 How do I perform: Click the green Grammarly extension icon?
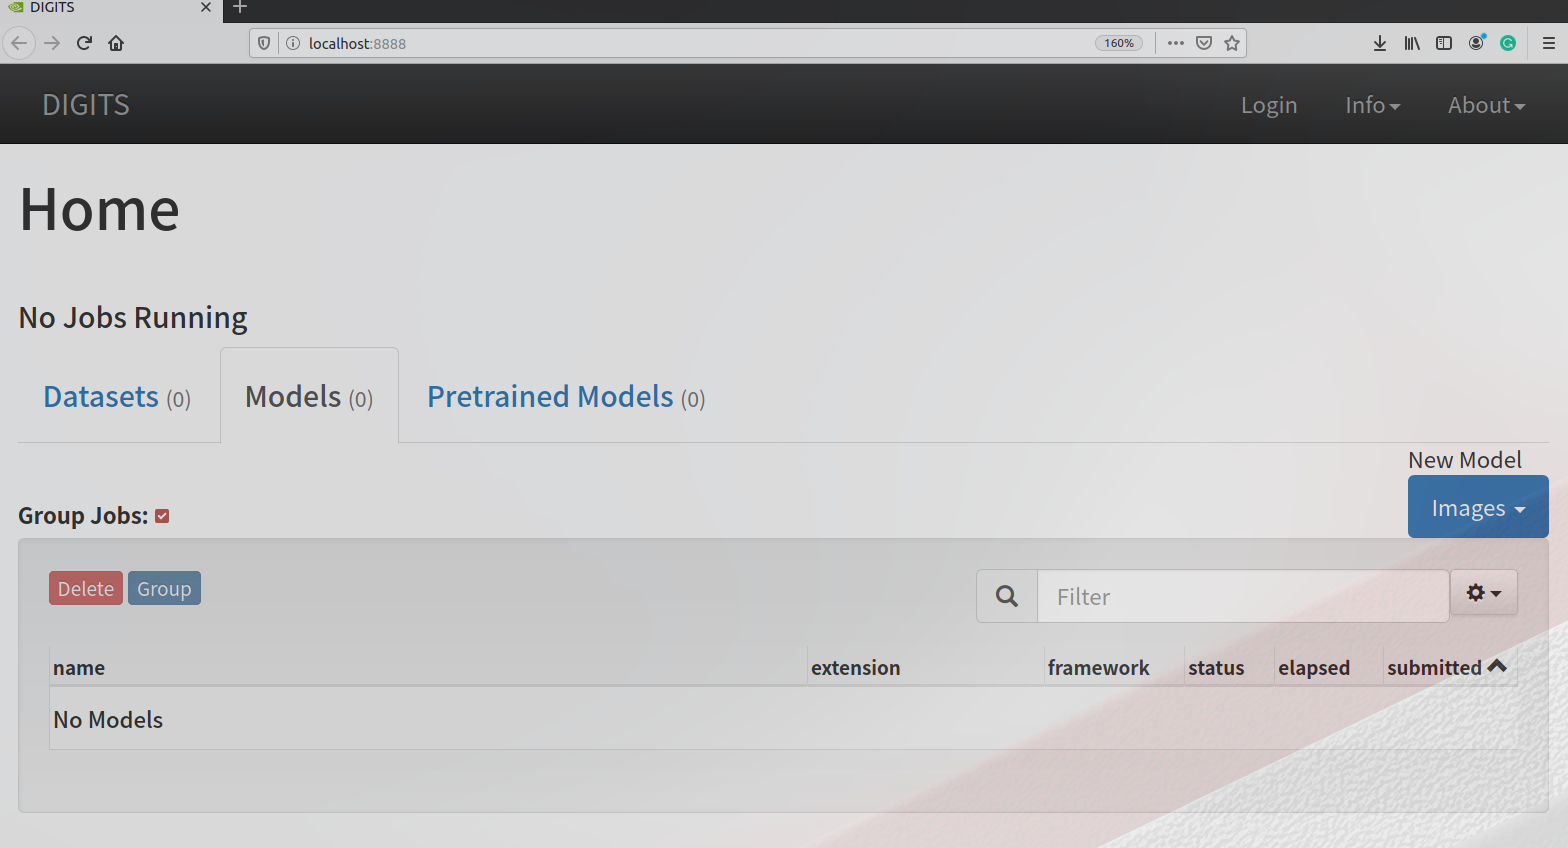click(x=1508, y=43)
